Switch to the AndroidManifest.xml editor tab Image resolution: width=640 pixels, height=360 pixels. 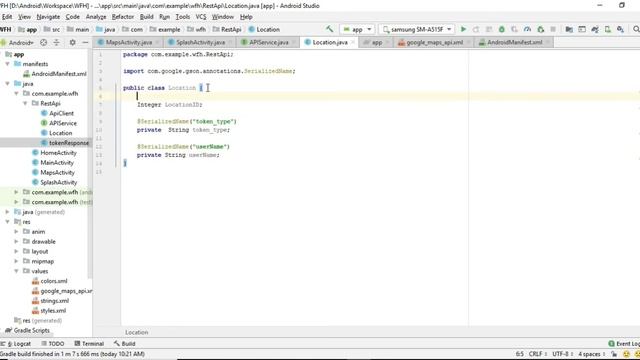click(514, 42)
